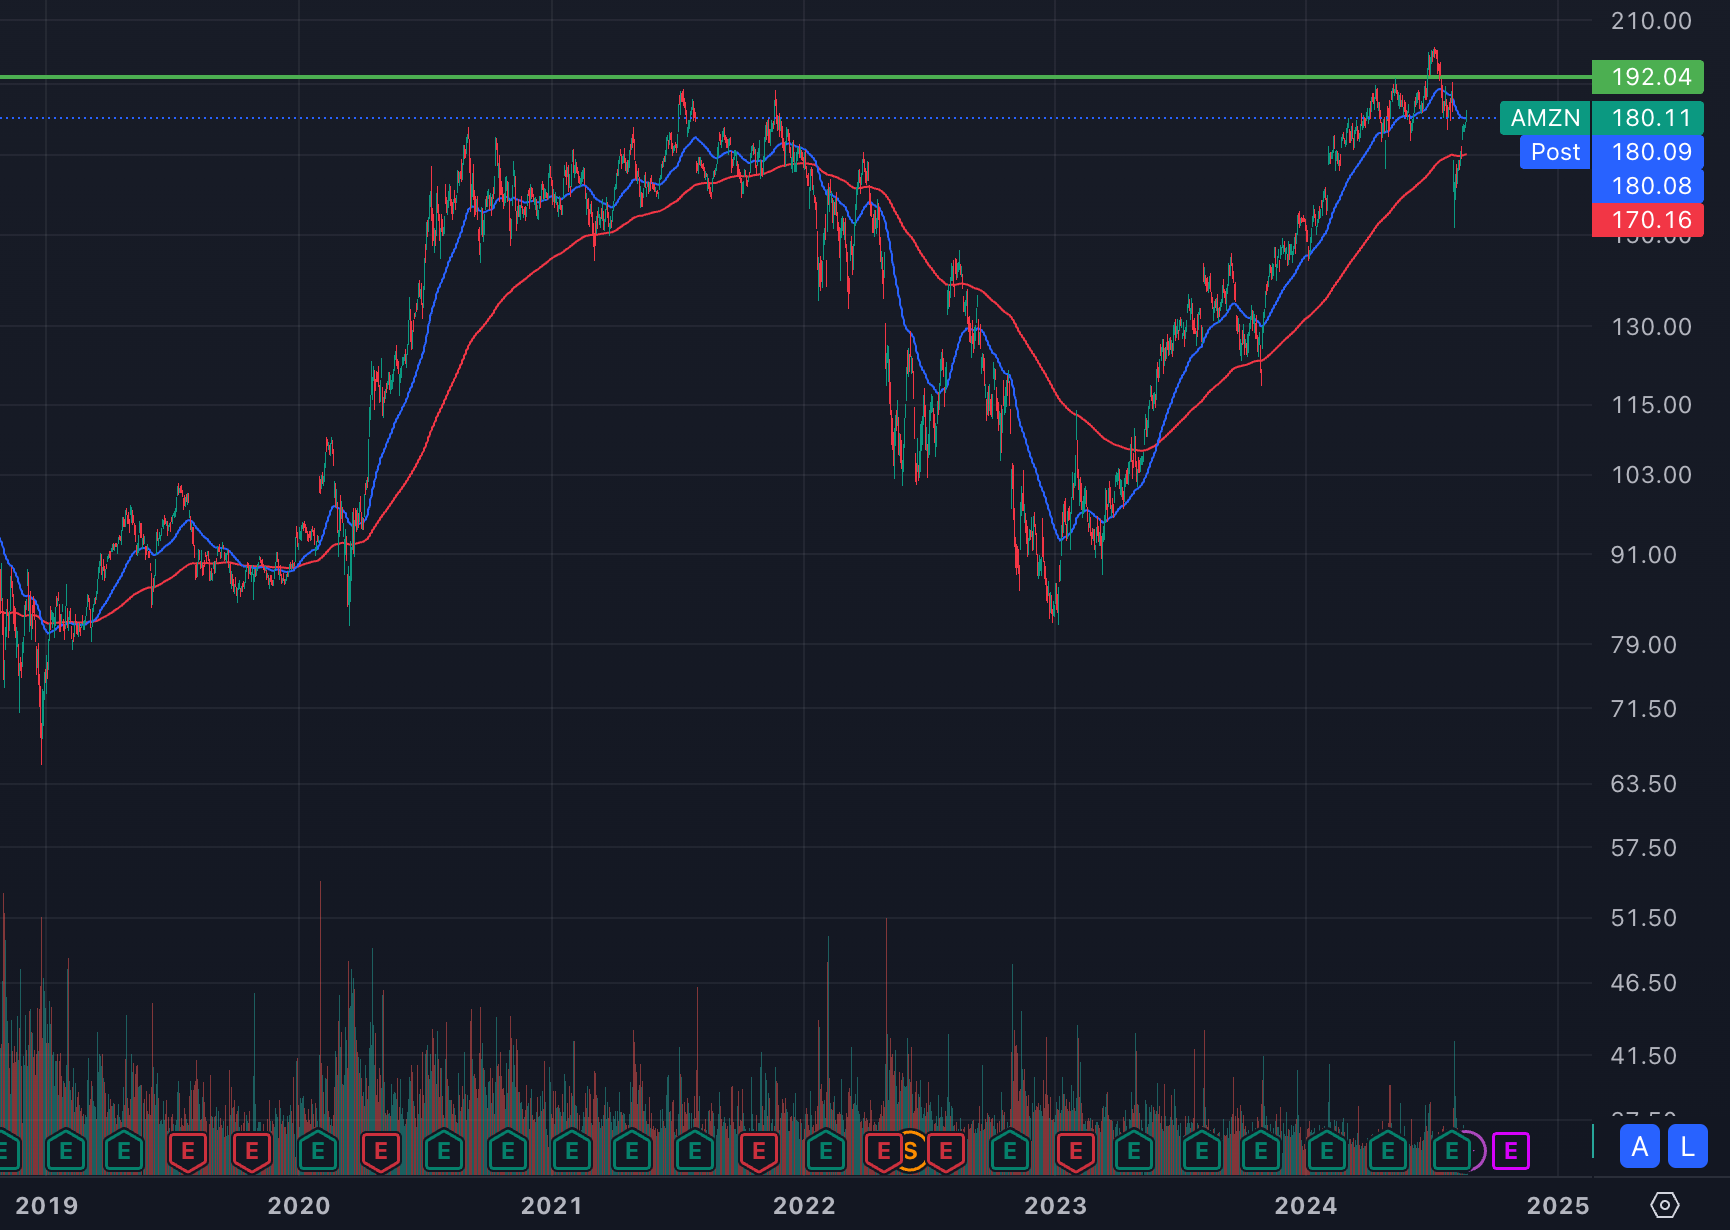Viewport: 1730px width, 1230px height.
Task: Open the summer 2024 green earnings marker
Action: 1452,1151
